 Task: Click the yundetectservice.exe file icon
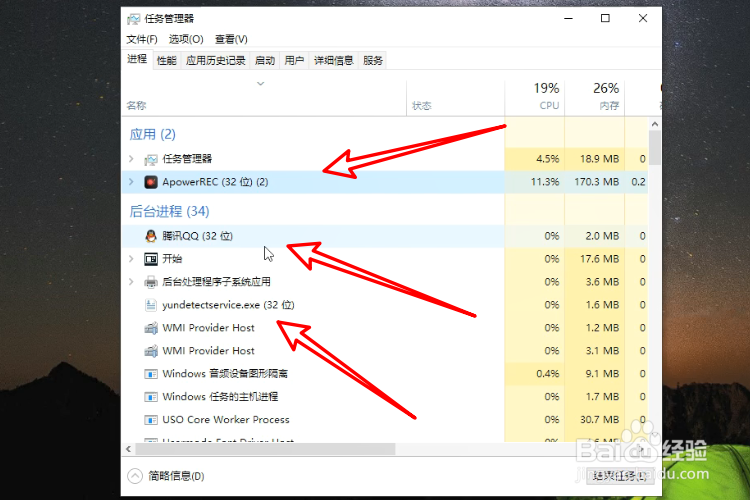151,305
